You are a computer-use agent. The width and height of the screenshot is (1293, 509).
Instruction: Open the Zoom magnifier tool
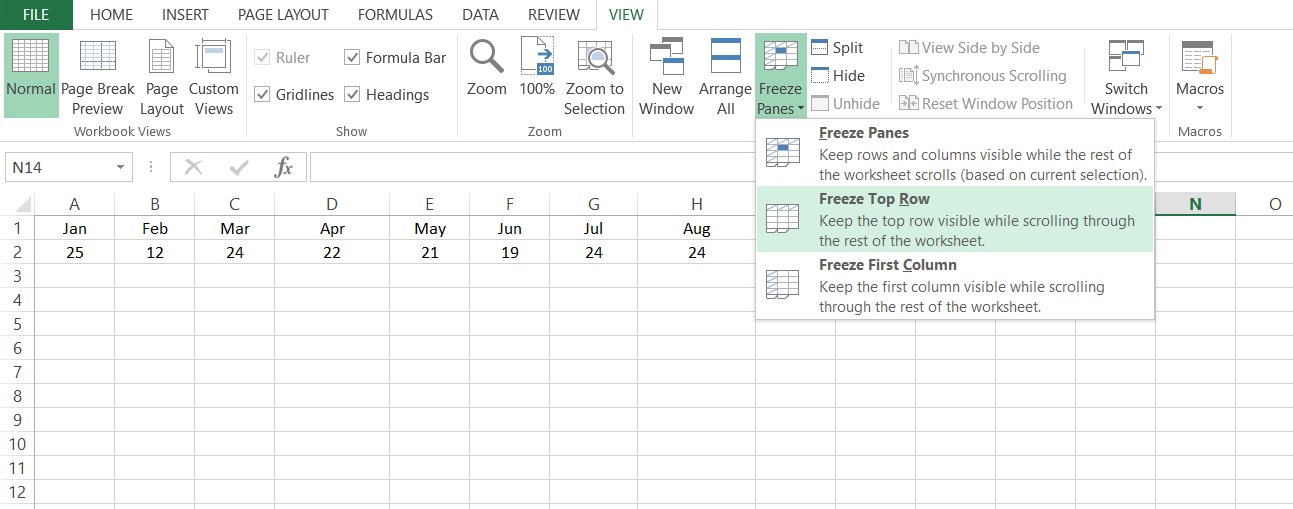(x=487, y=68)
